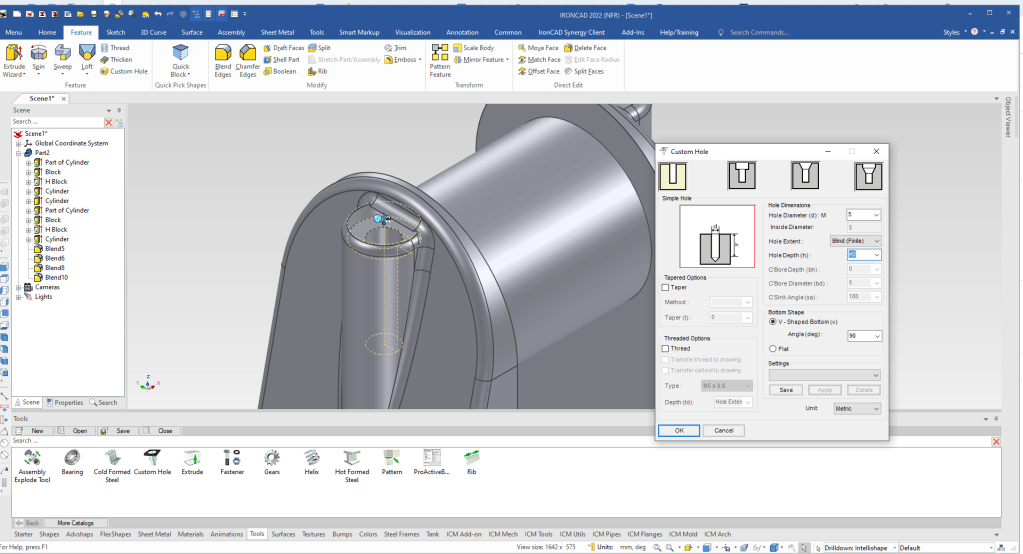The image size is (1023, 554).
Task: Switch to the Sheet Metal ribbon tab
Action: (278, 32)
